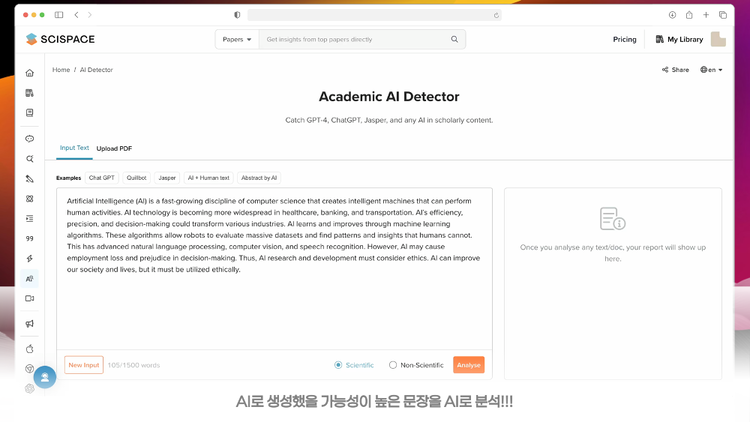The width and height of the screenshot is (750, 422).
Task: Reload the page via refresh icon
Action: pyautogui.click(x=496, y=15)
